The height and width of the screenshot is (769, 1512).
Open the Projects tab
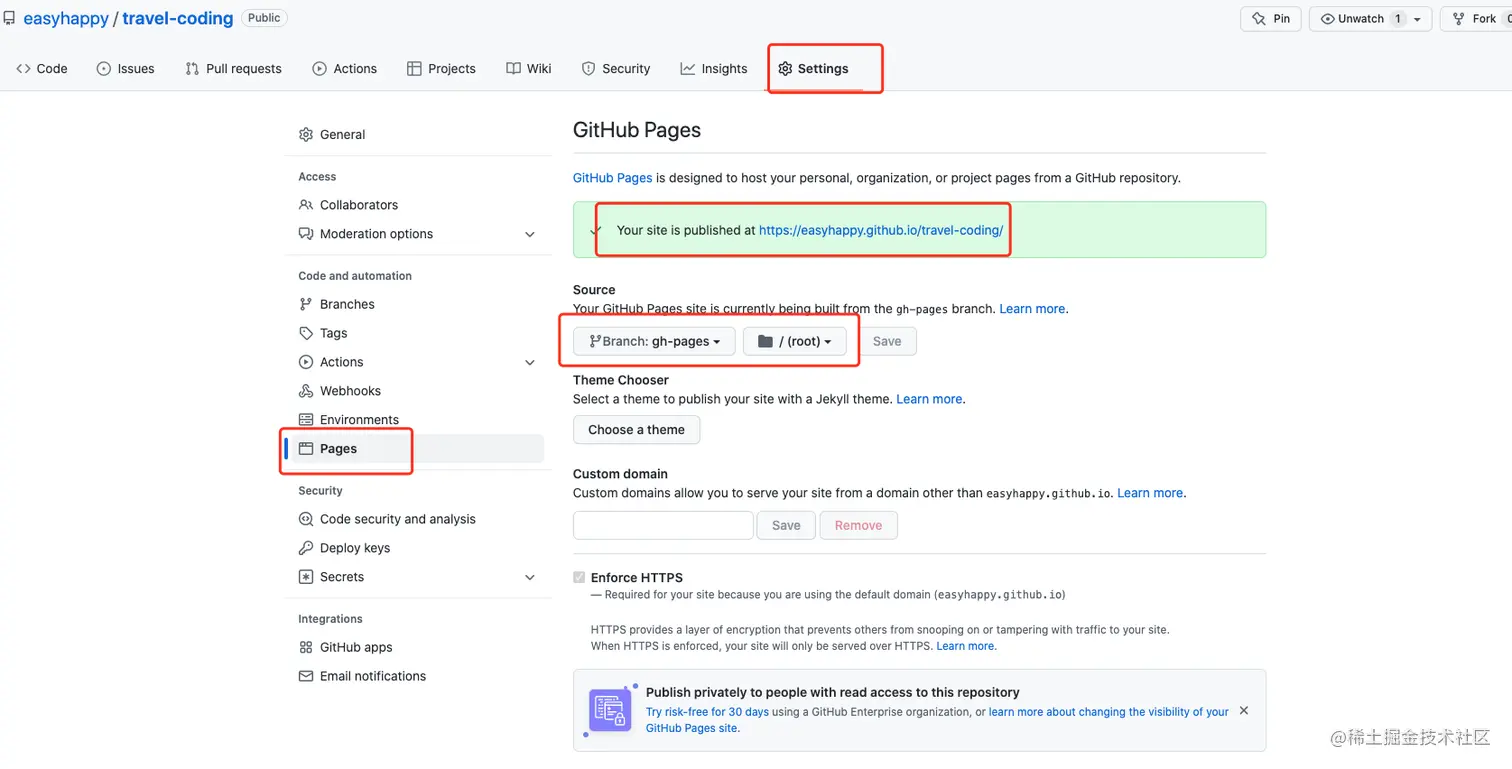(x=441, y=69)
